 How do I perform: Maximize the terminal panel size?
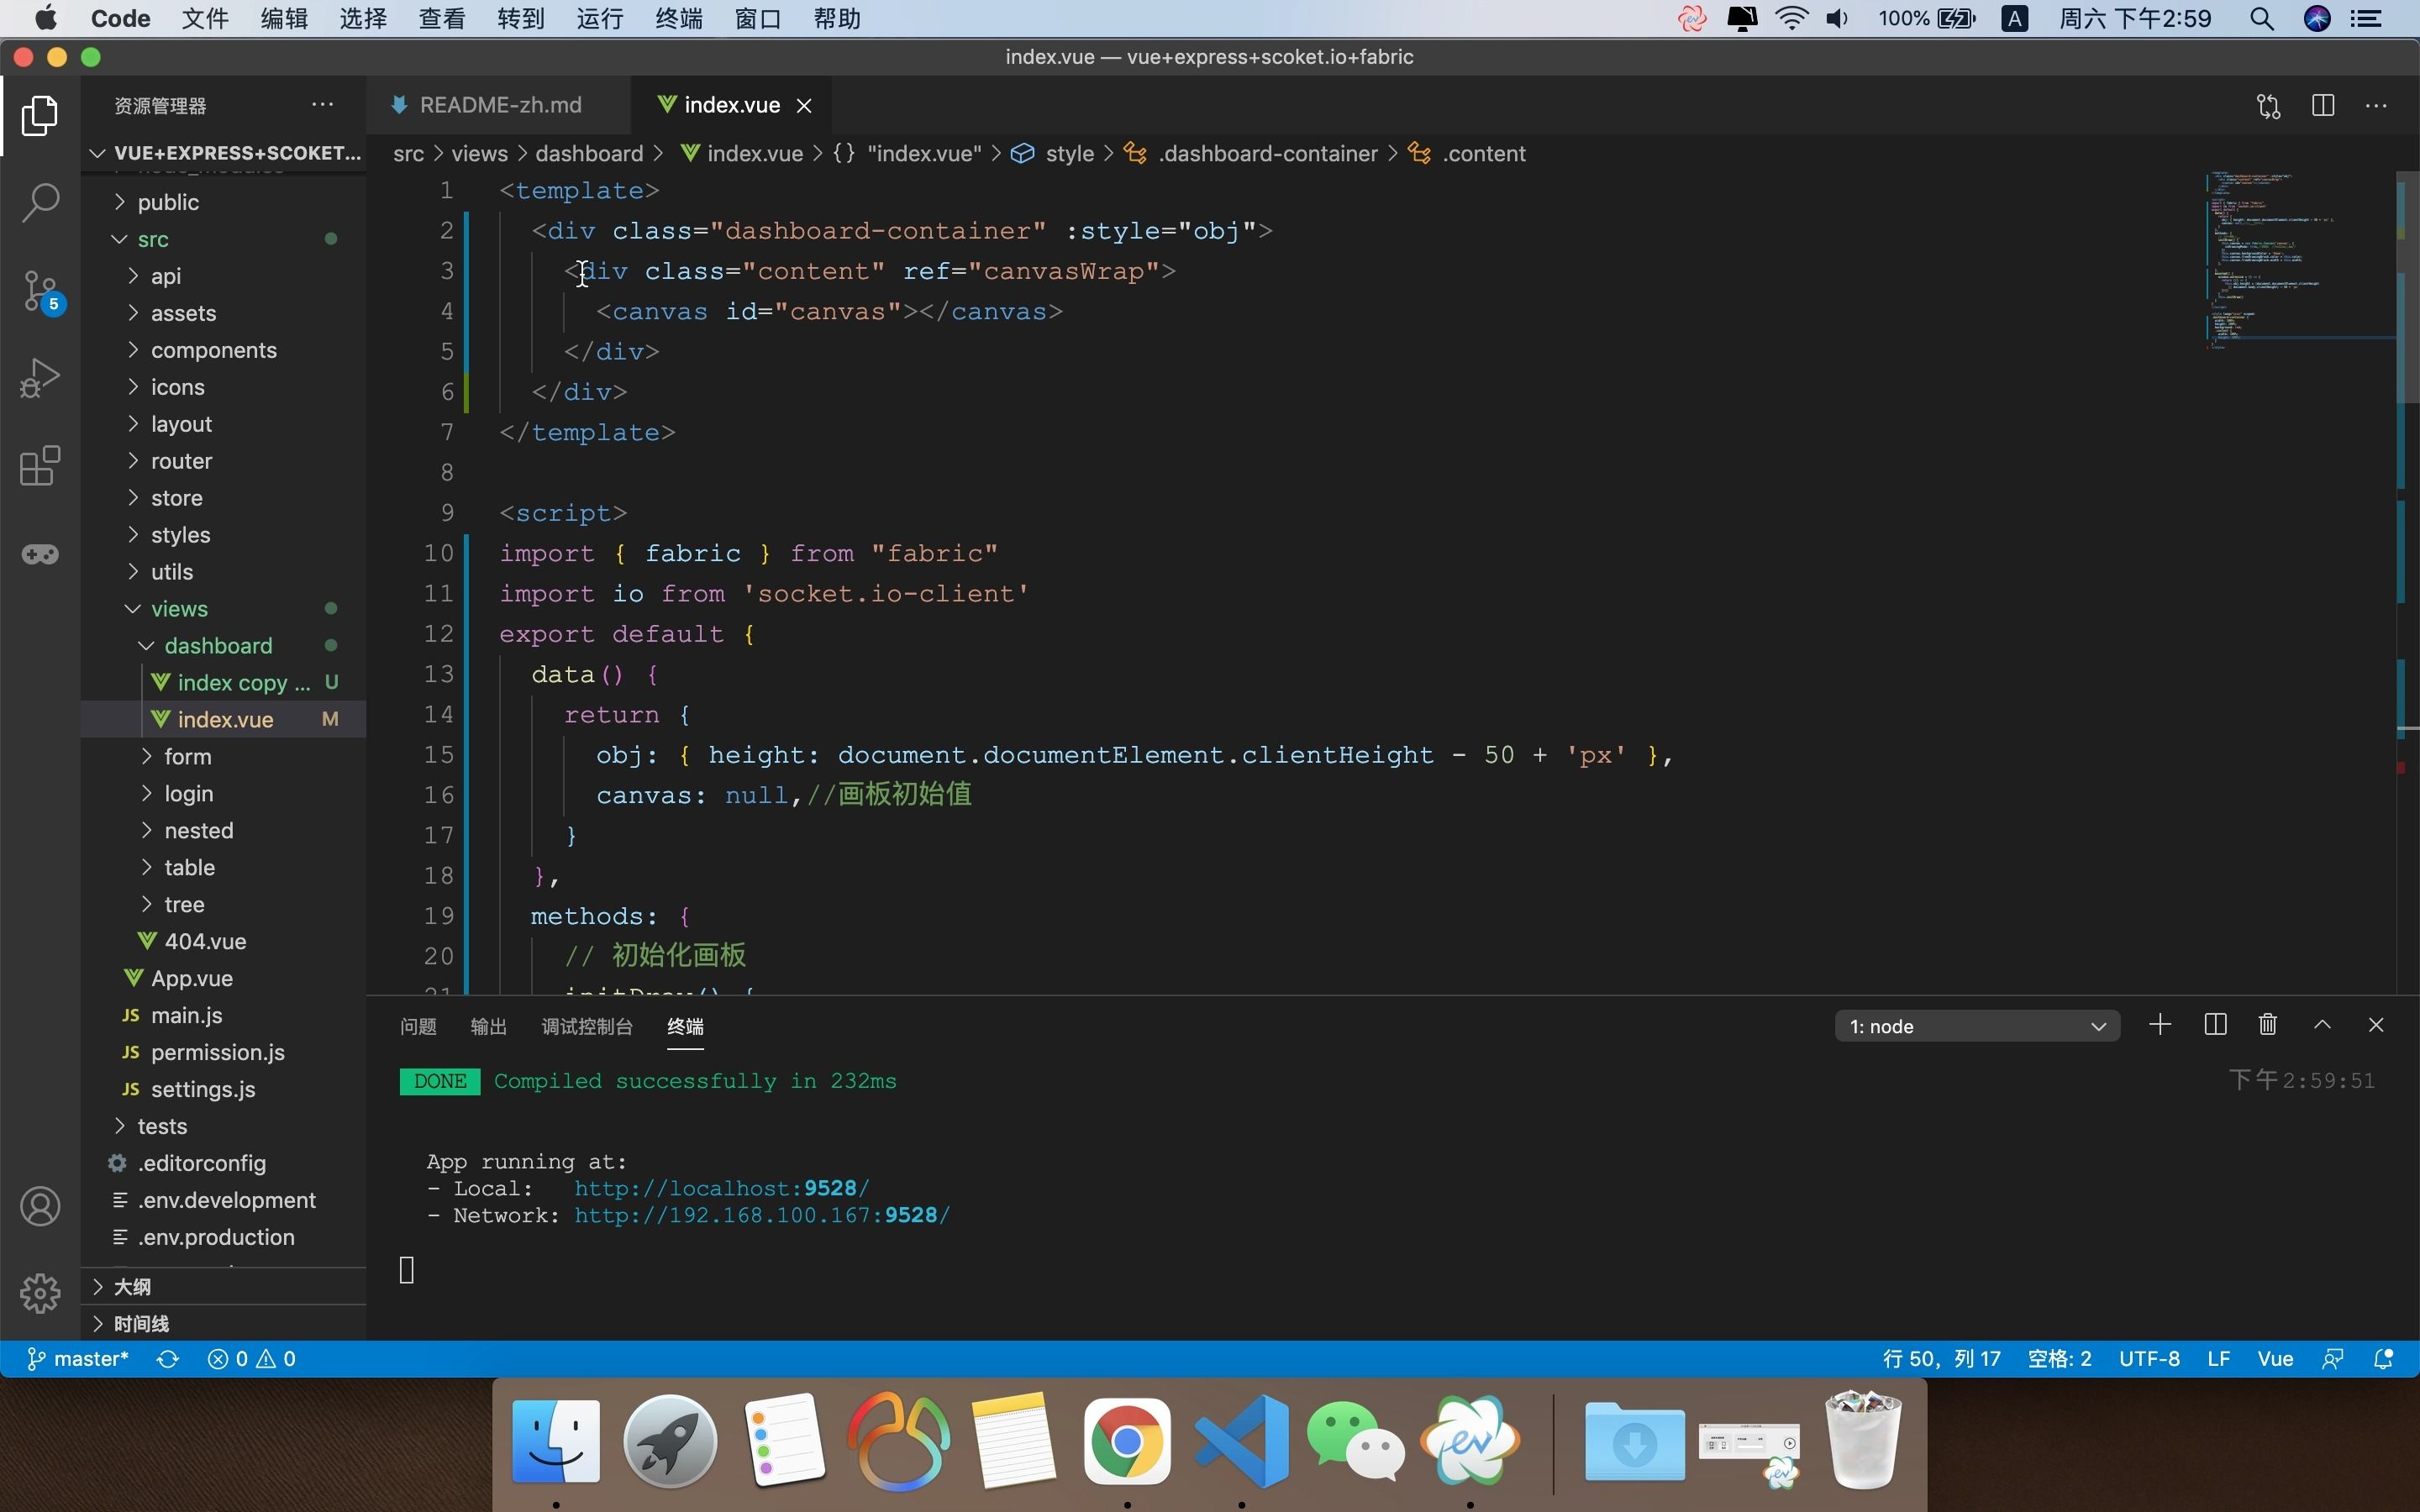coord(2322,1025)
